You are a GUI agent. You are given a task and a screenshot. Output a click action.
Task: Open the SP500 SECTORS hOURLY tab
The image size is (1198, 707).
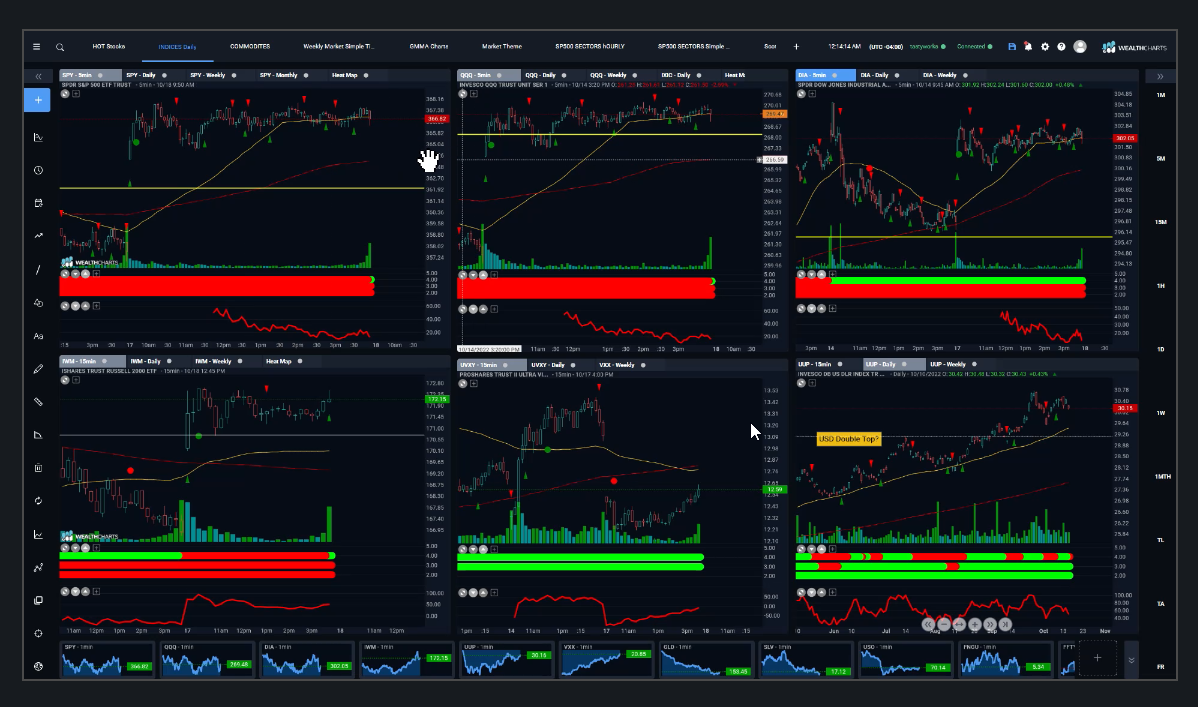[590, 47]
